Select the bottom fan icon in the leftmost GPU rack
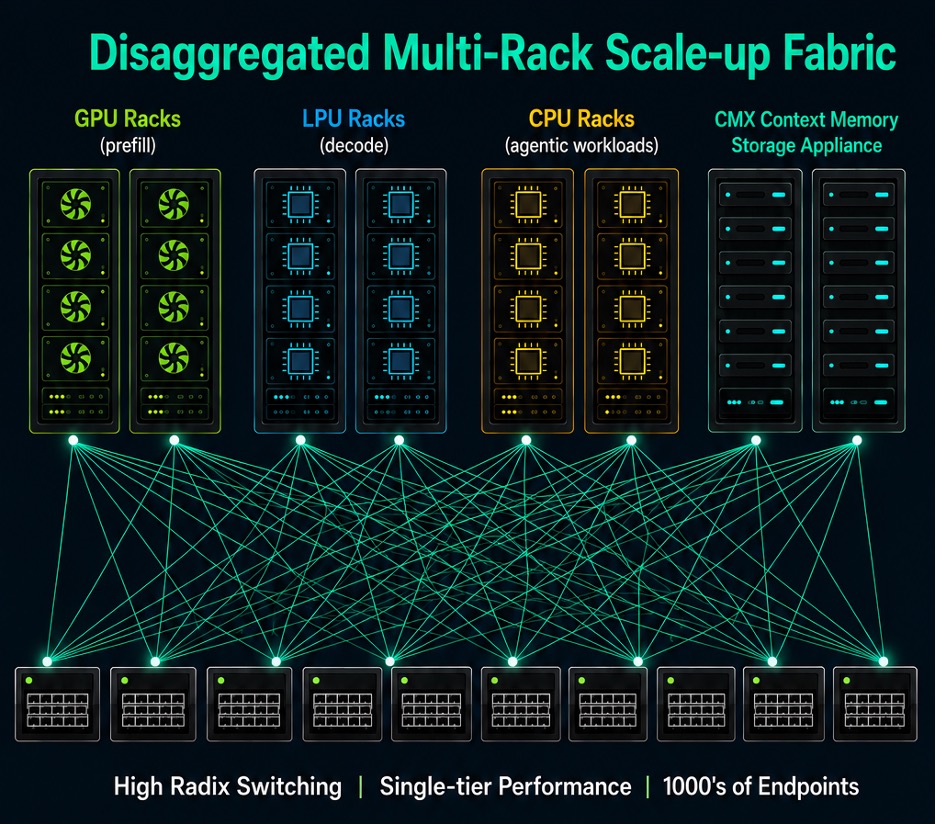 [x=75, y=358]
